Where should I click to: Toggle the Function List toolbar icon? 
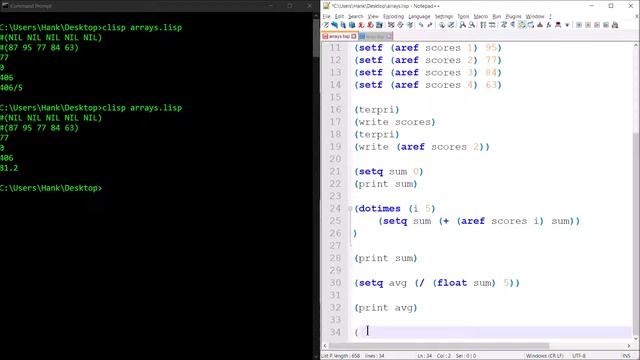[x=549, y=25]
